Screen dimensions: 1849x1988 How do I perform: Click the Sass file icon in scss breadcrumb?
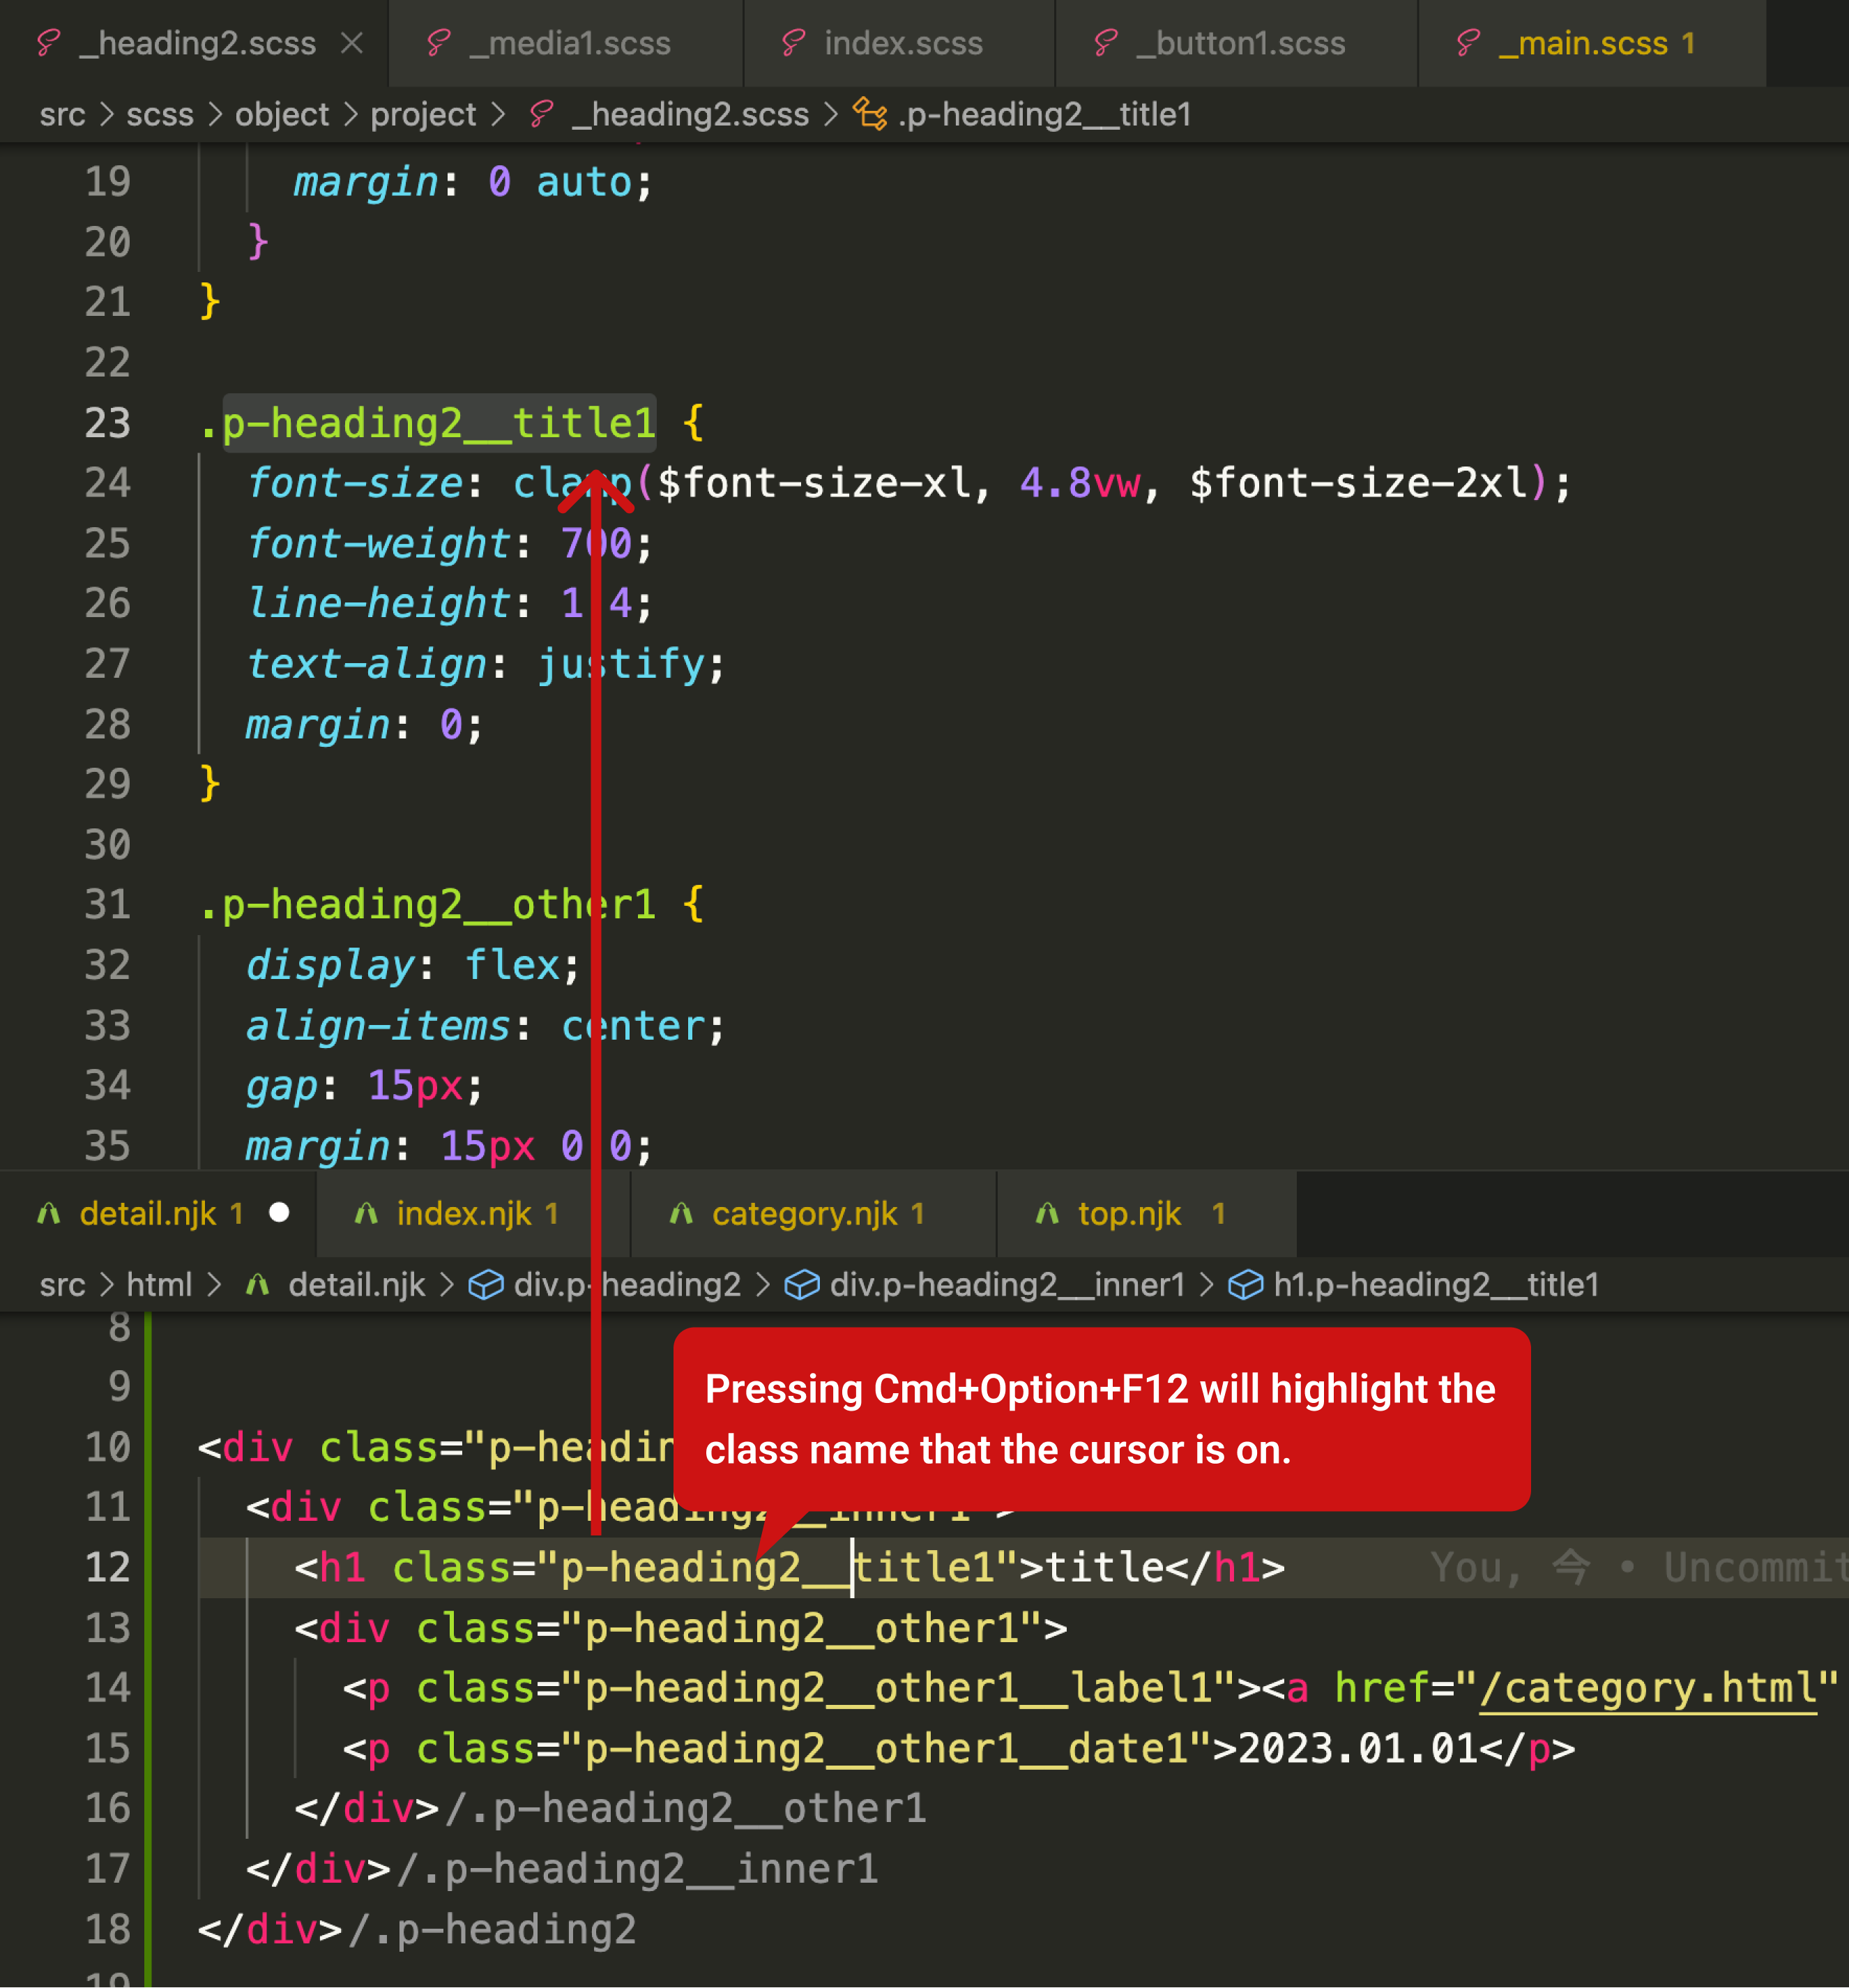[541, 114]
